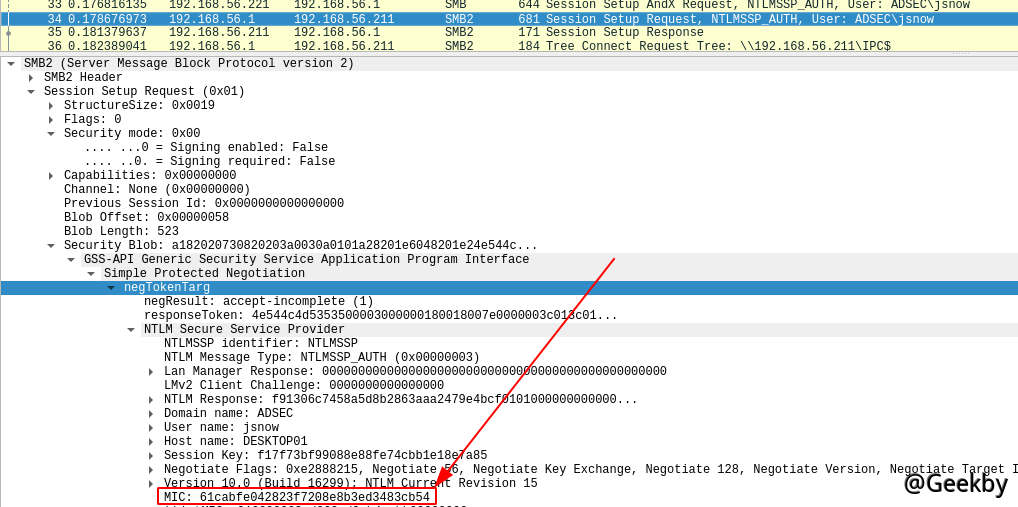
Task: Expand the SMB2 Header tree node
Action: [31, 78]
